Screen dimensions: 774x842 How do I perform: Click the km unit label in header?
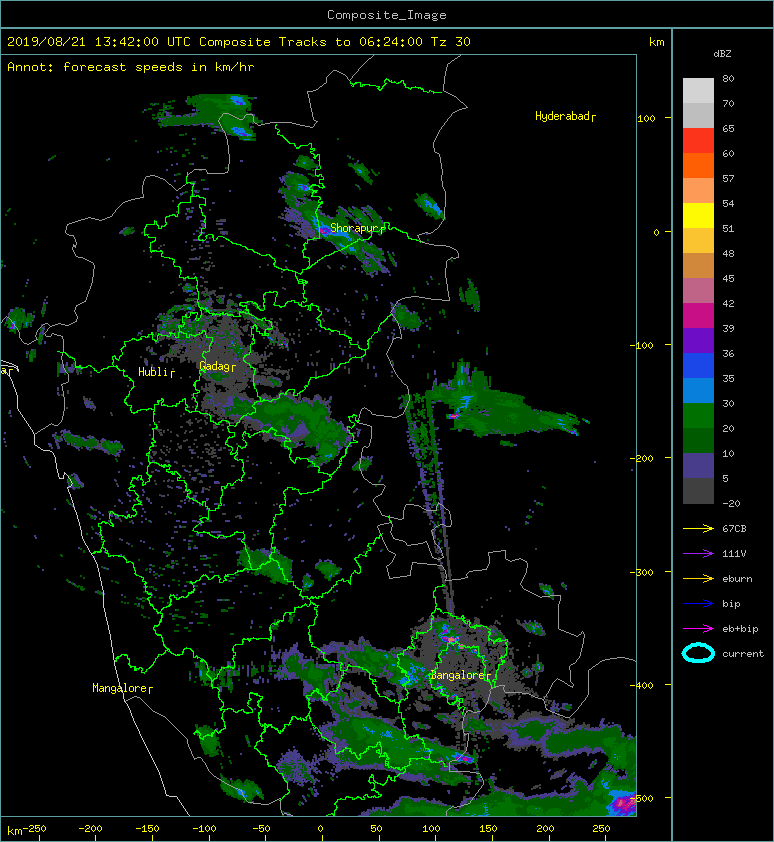pos(656,42)
